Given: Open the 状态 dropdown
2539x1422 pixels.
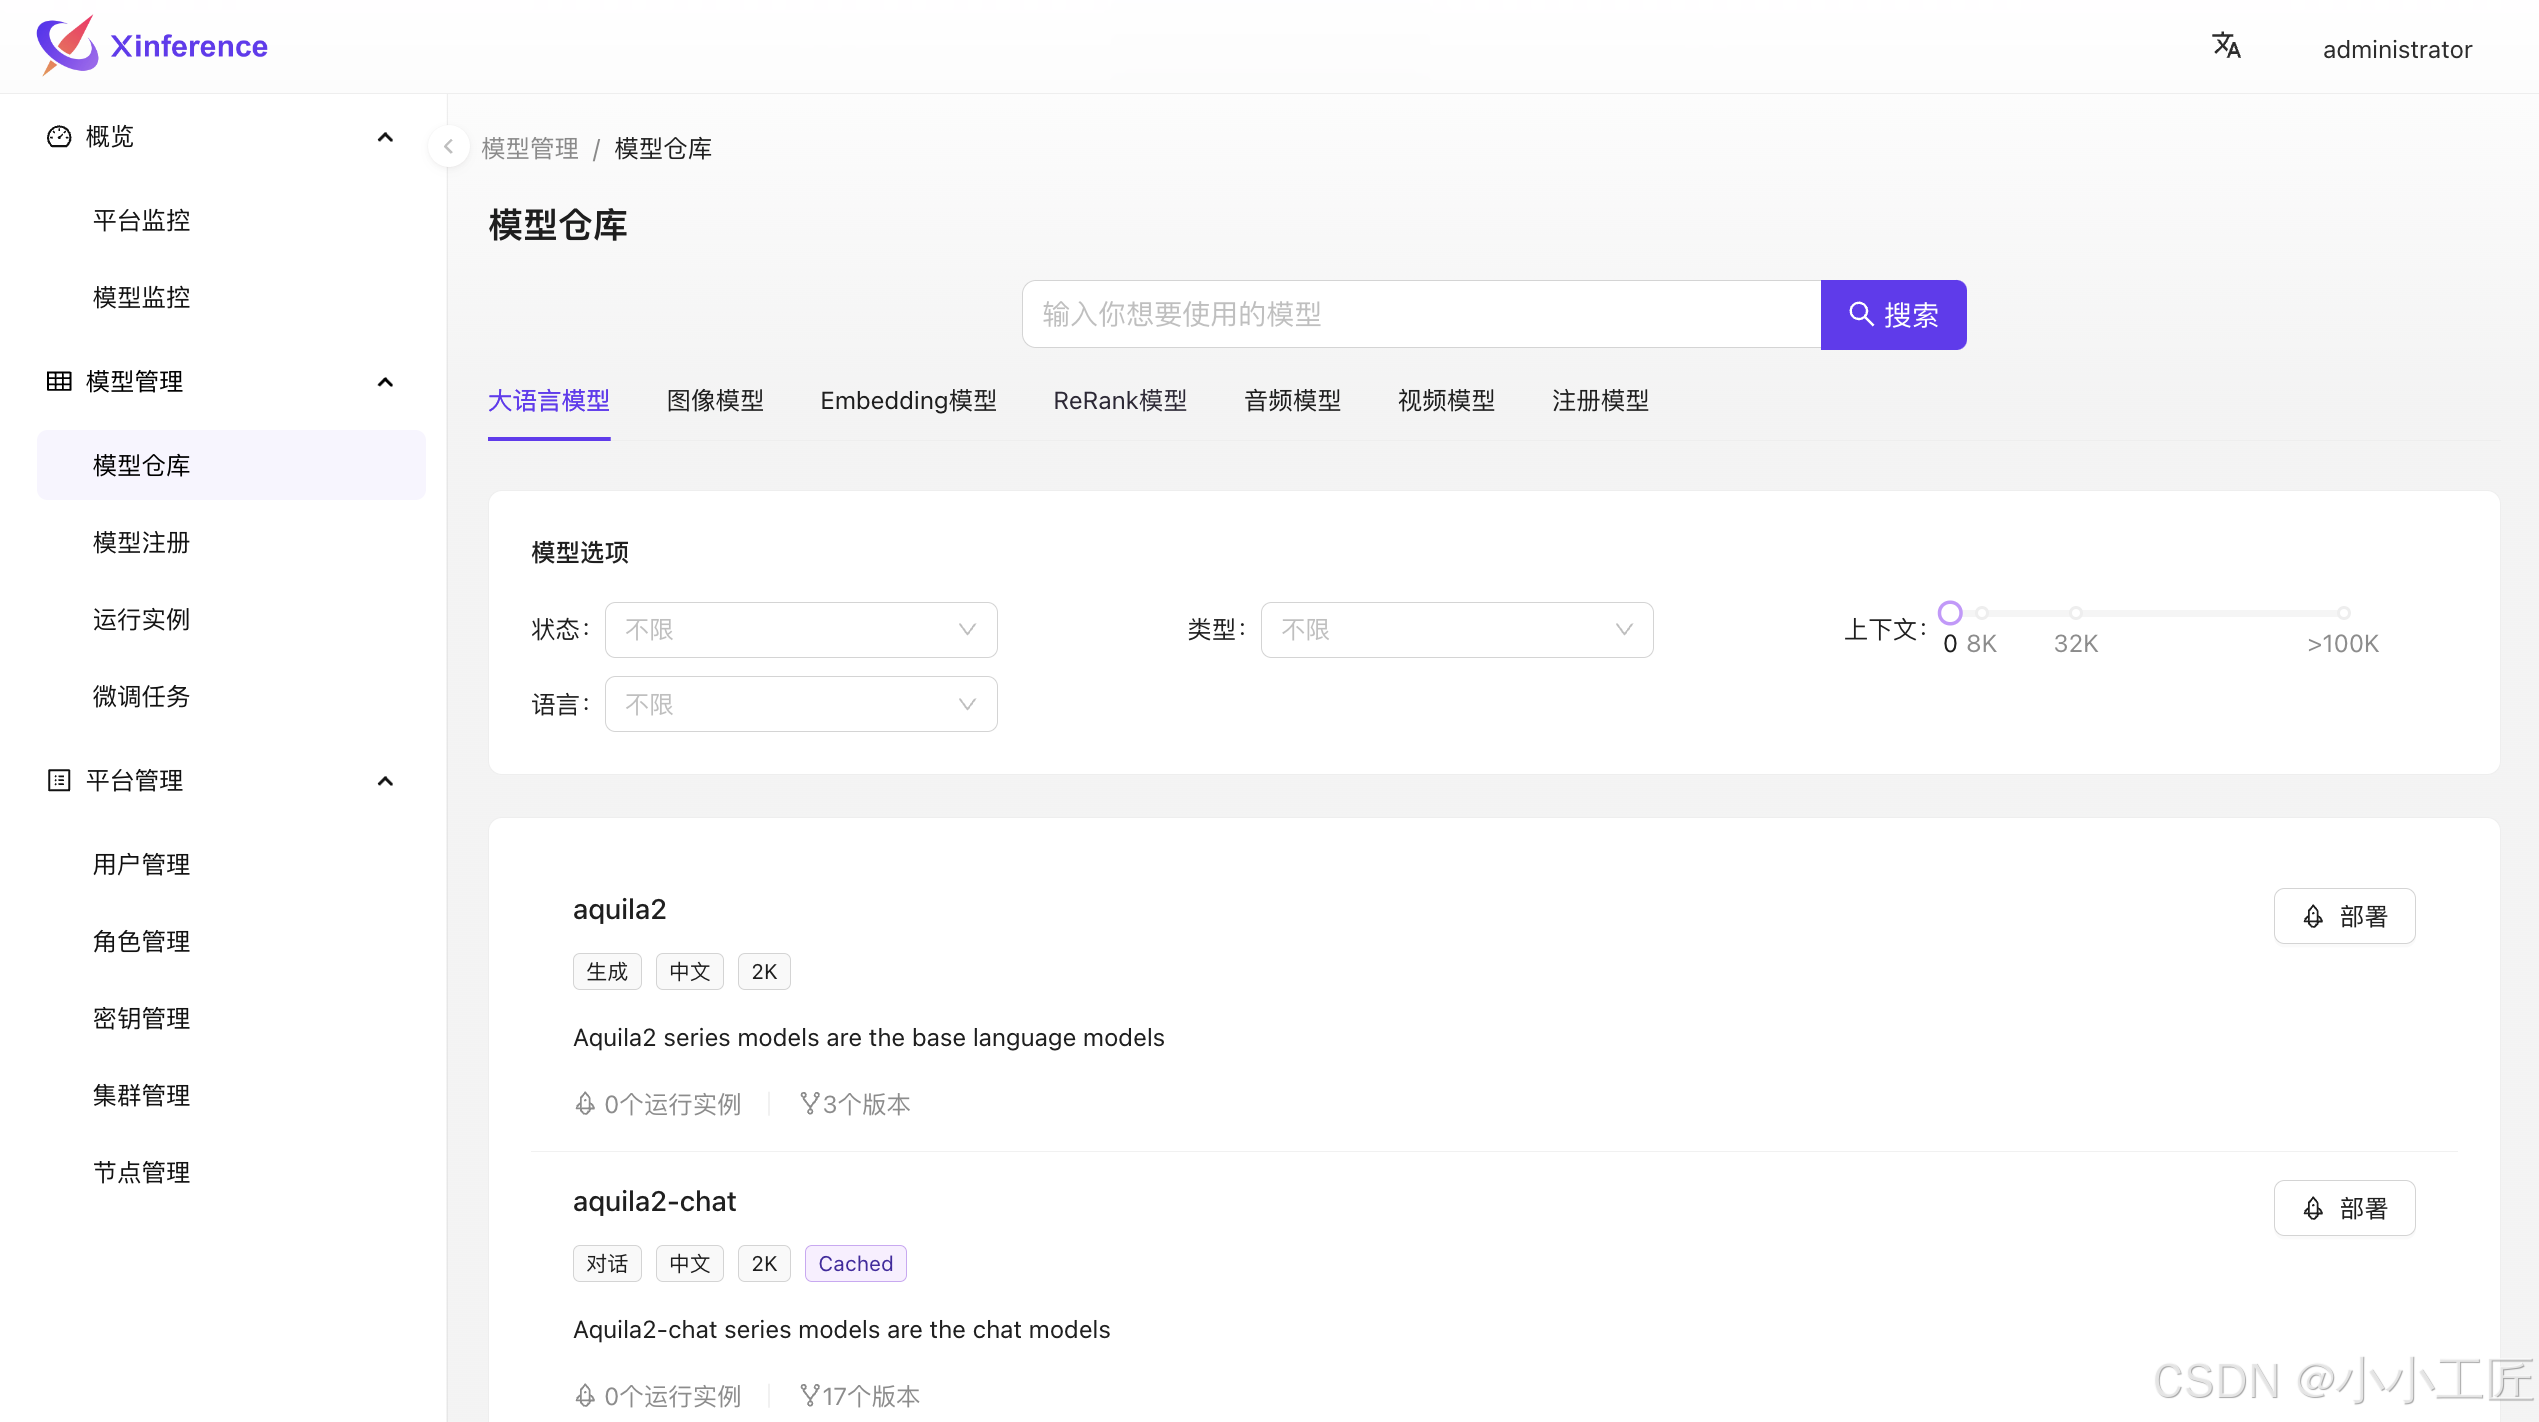Looking at the screenshot, I should click(800, 630).
